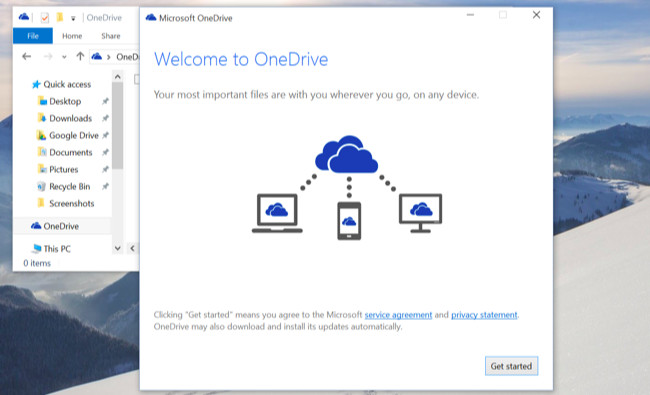This screenshot has height=395, width=650.
Task: Click the Quick access star icon
Action: 36,85
